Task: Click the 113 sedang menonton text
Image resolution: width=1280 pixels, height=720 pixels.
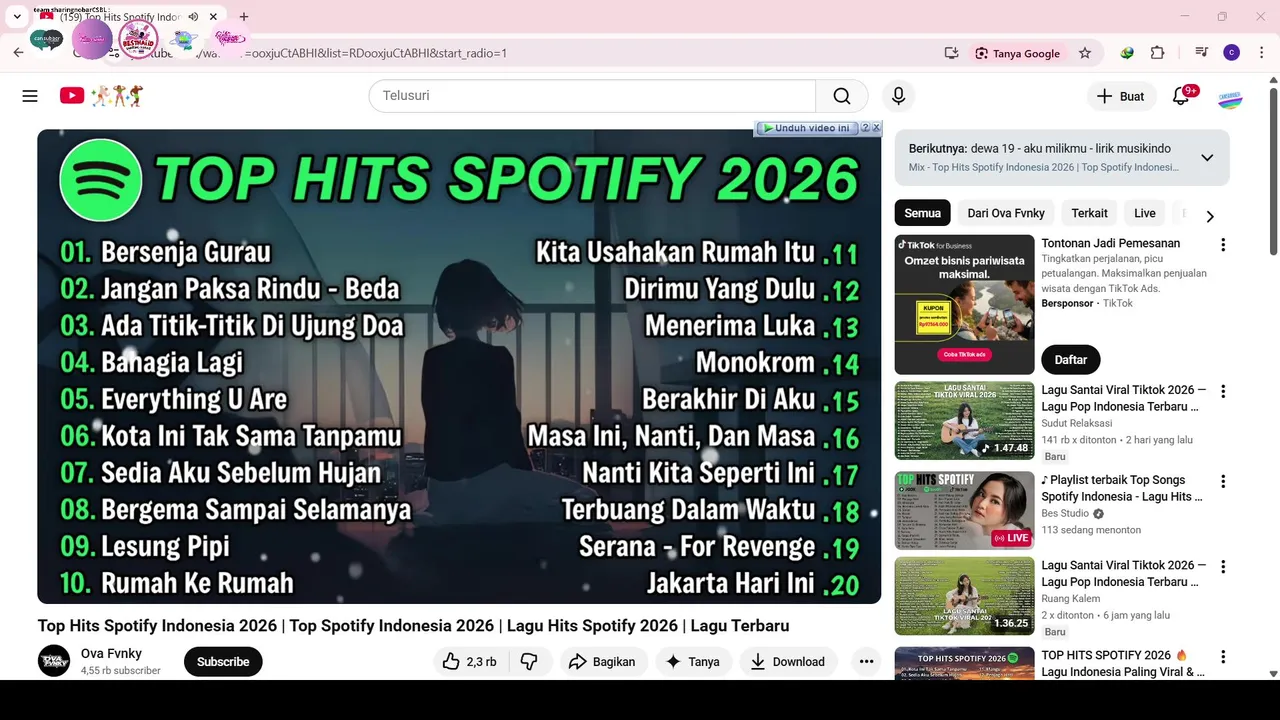Action: pos(1091,530)
